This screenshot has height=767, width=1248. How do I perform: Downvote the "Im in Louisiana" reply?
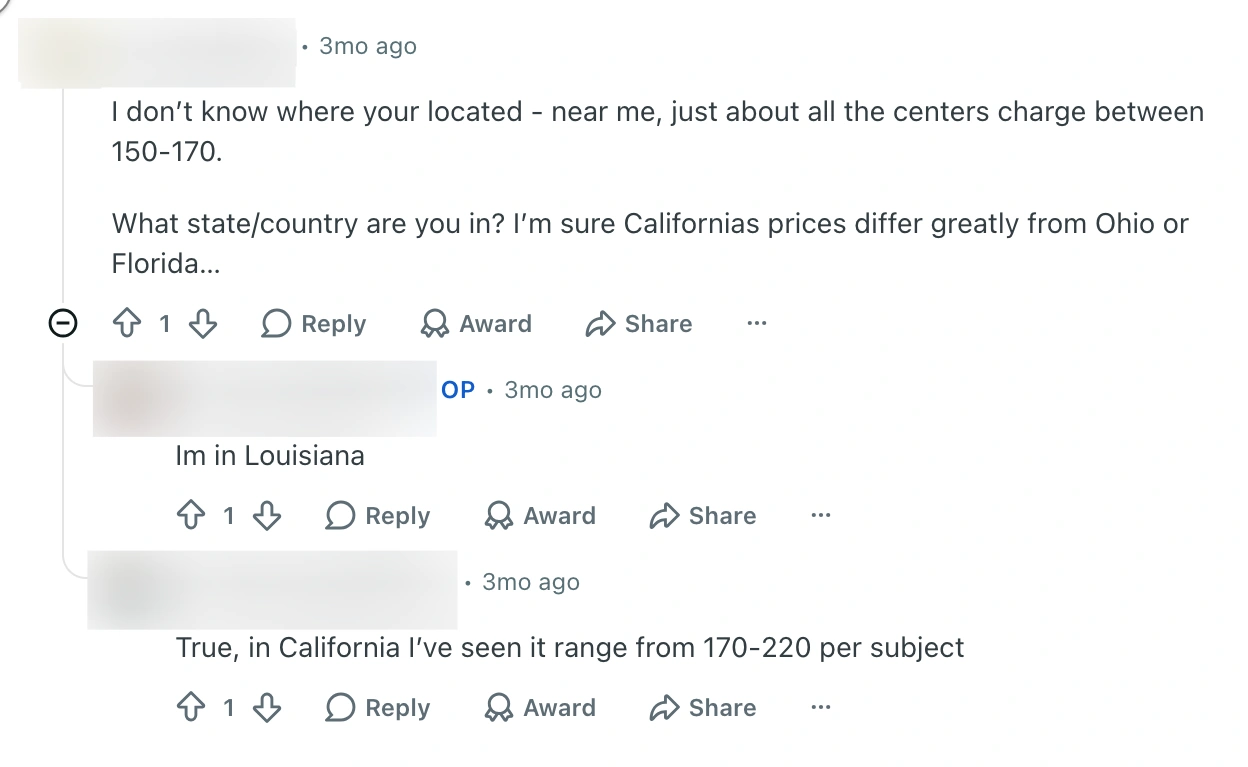tap(267, 515)
